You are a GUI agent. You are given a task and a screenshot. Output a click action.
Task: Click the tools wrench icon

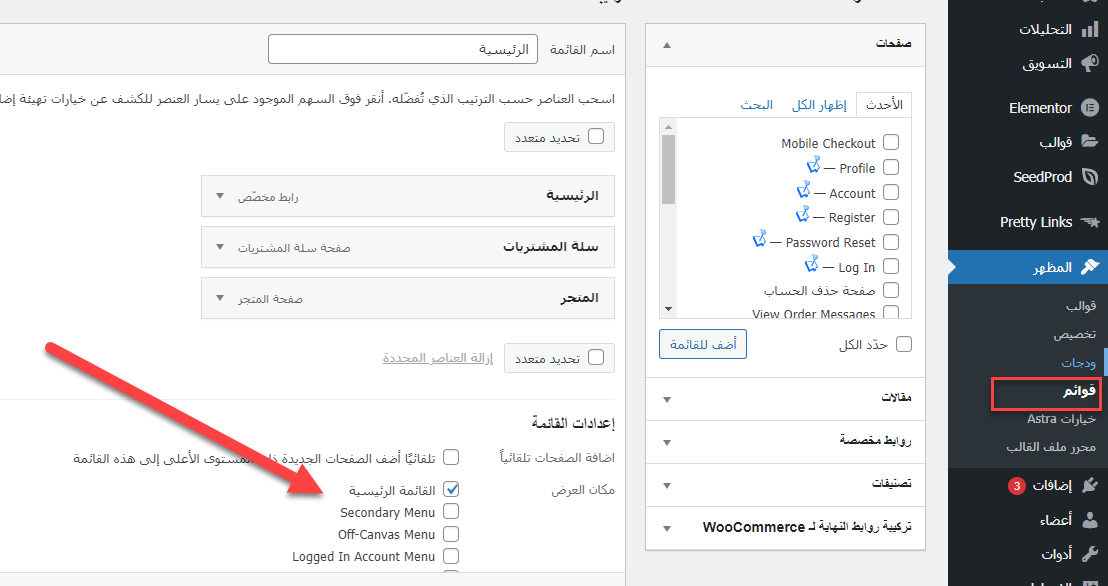tap(1089, 554)
